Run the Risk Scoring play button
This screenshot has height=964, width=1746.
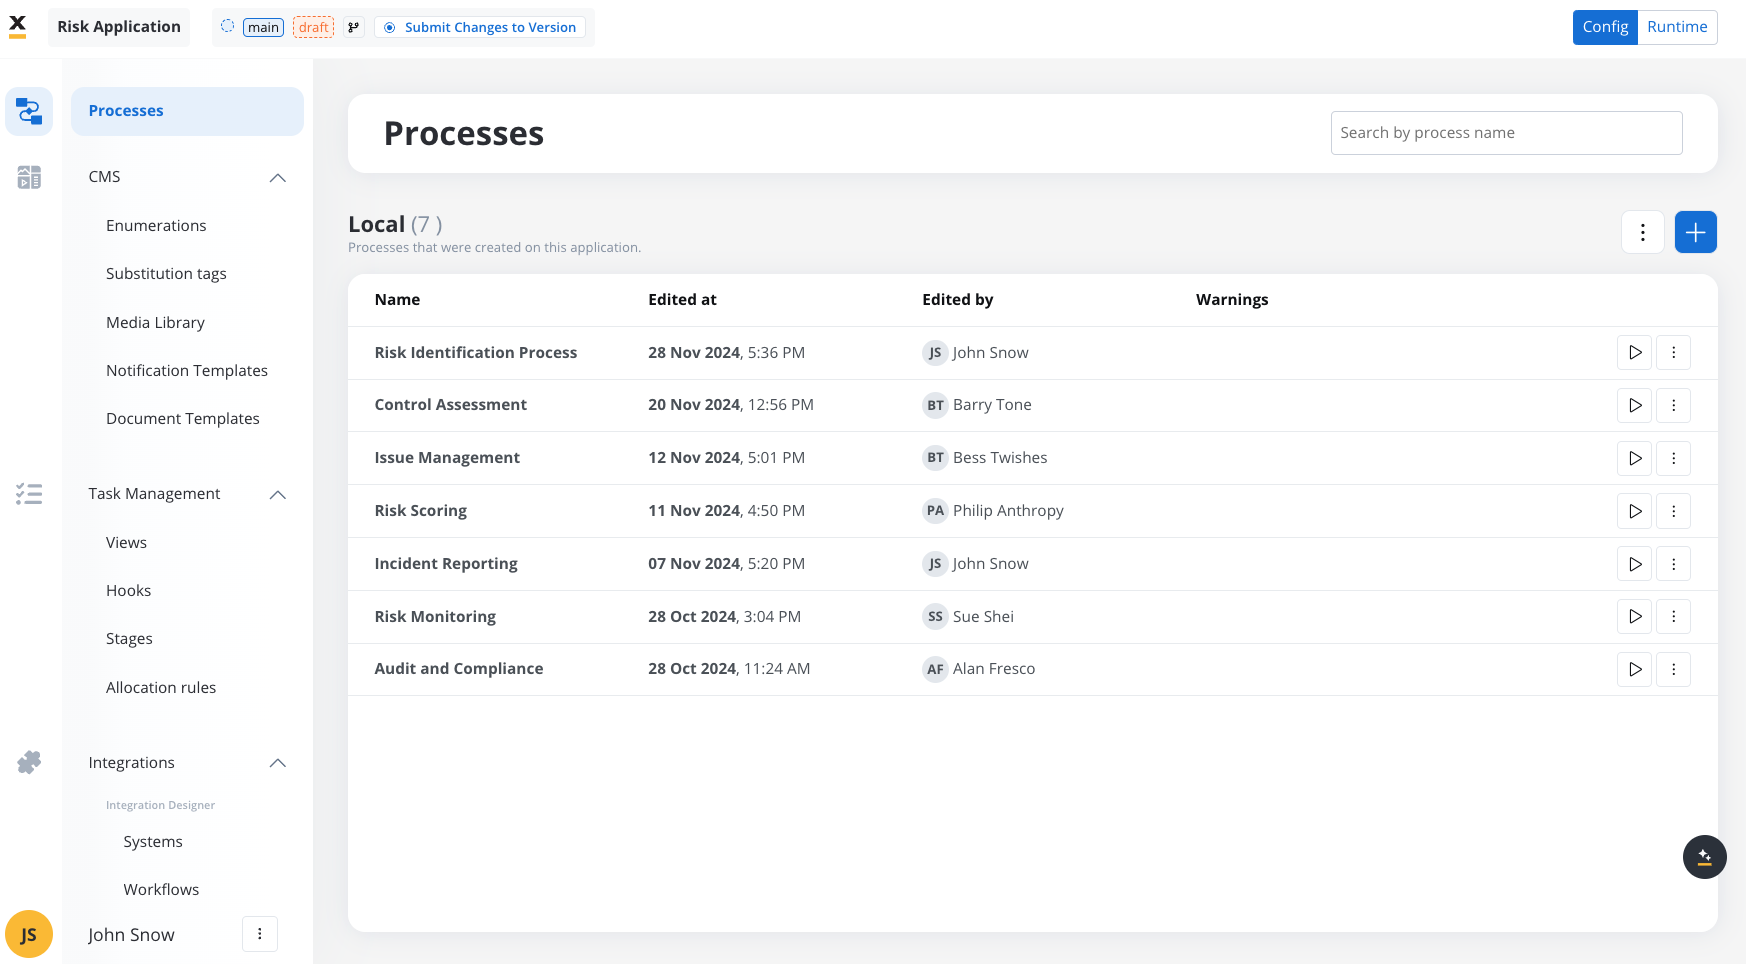coord(1634,511)
